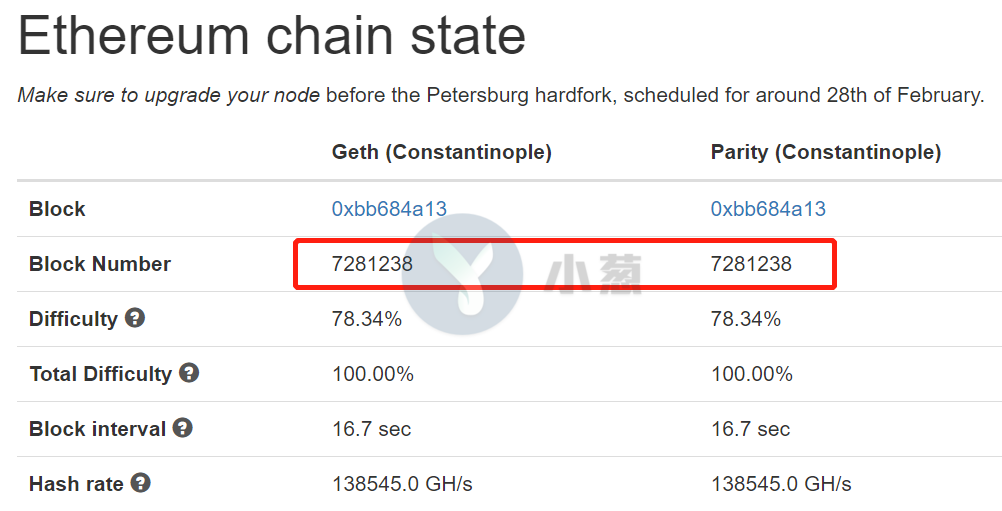
Task: Select the Parity block number 7281238
Action: point(751,264)
